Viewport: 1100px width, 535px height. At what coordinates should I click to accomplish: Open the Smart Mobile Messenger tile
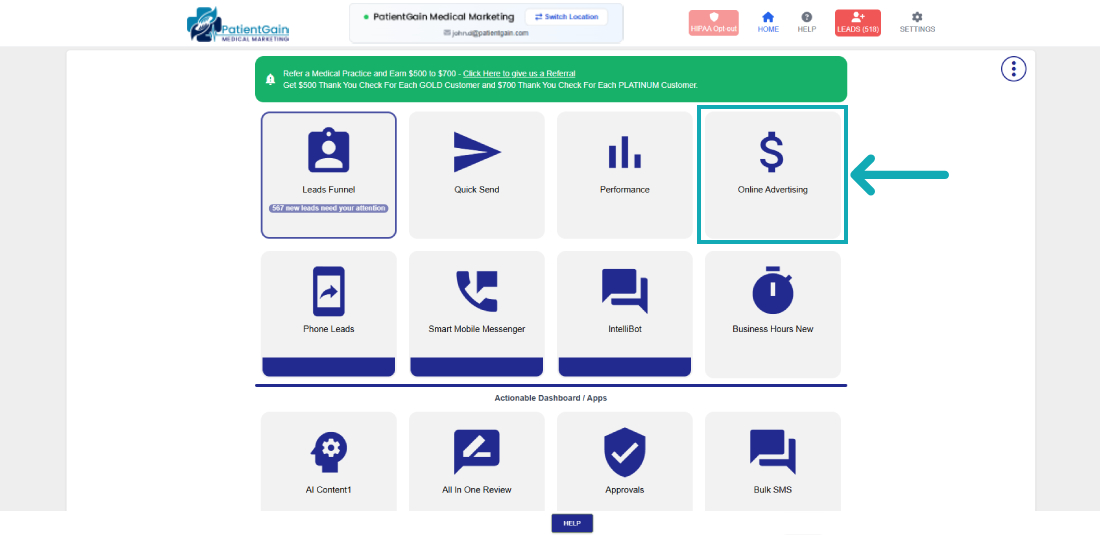(476, 314)
